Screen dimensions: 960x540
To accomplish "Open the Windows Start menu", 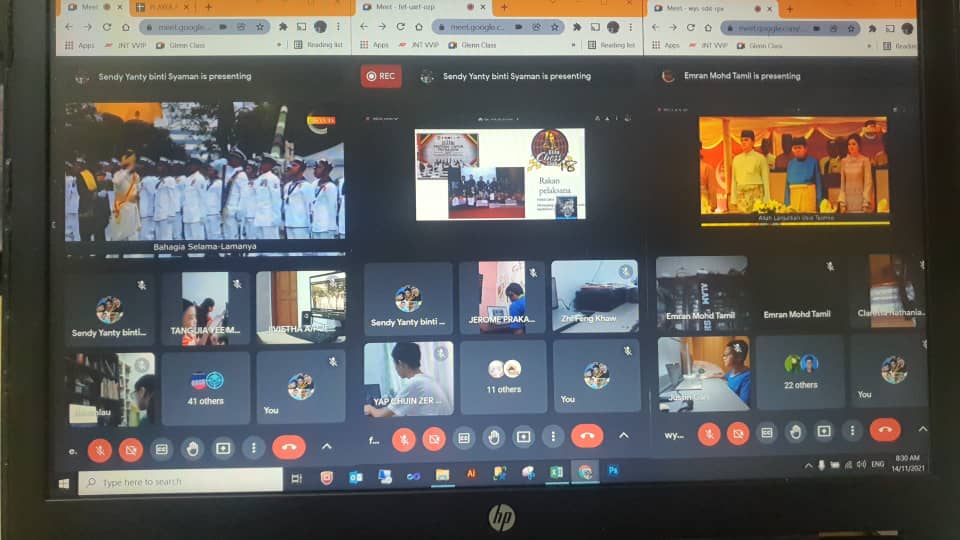I will (65, 483).
